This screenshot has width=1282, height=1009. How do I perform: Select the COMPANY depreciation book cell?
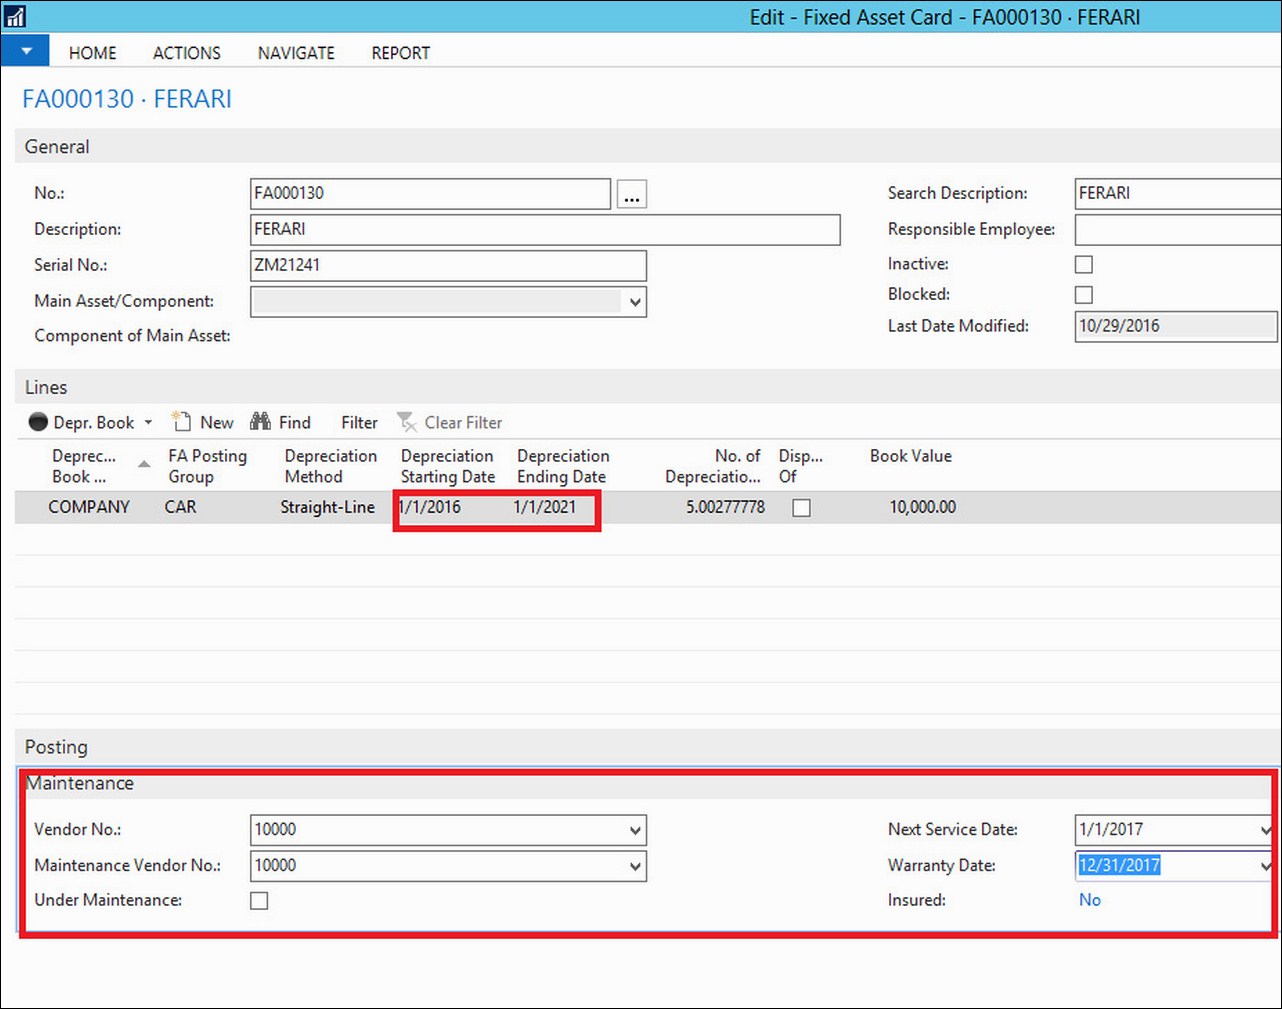point(89,507)
